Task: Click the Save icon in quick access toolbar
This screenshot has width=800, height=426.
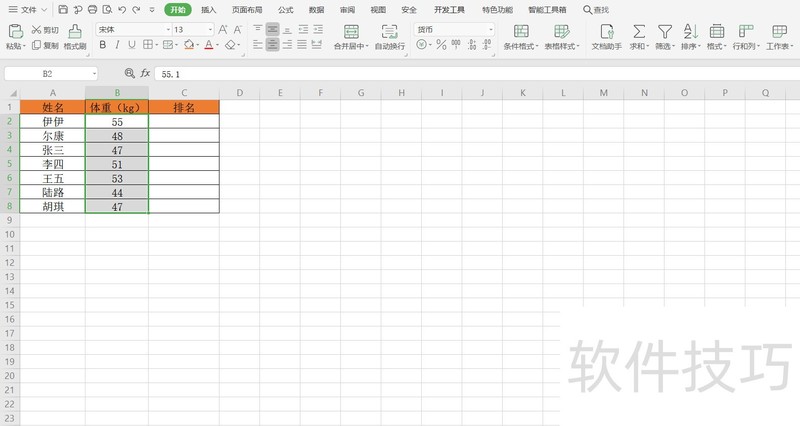Action: click(x=63, y=9)
